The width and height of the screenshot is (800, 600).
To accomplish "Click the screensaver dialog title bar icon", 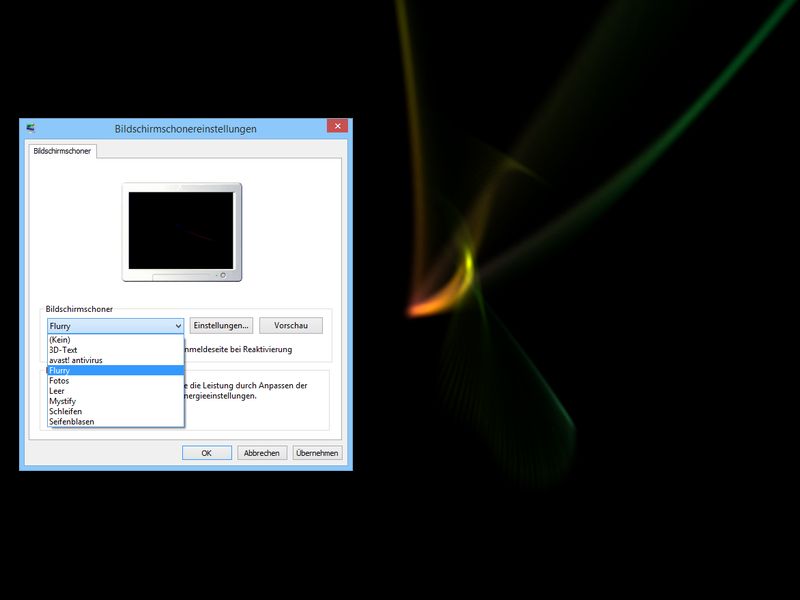I will pos(31,128).
